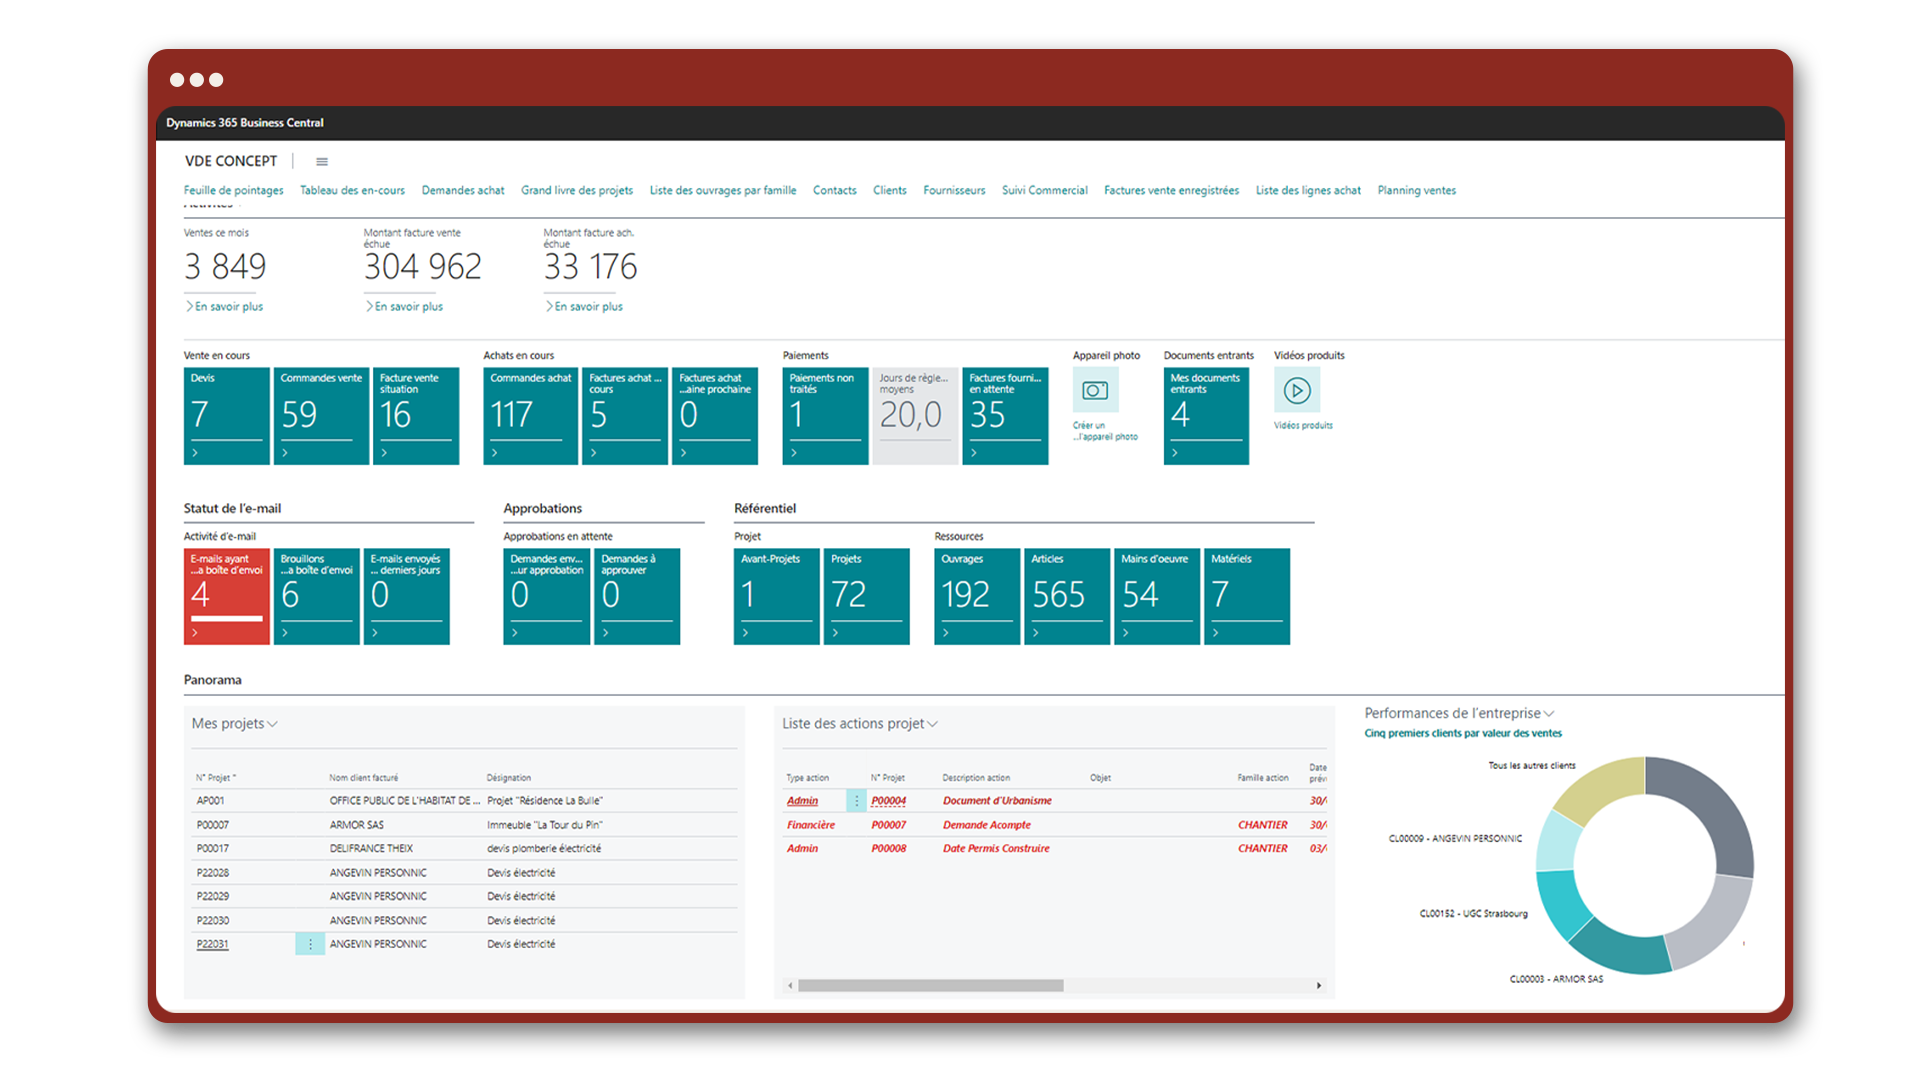
Task: Open the Projets tile showing 72
Action: pos(866,596)
